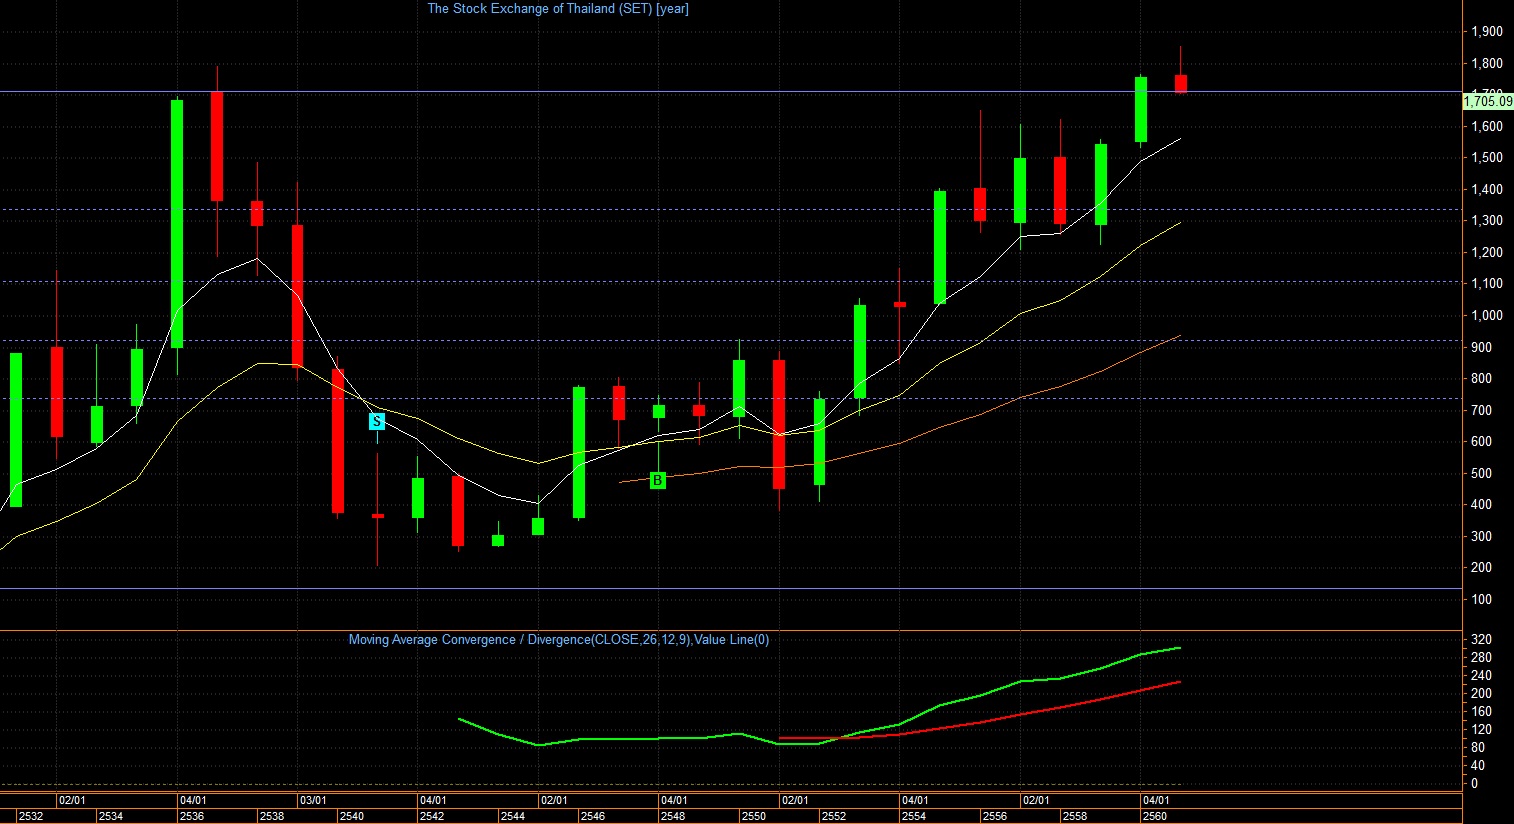Click the year 2560 on the time axis
This screenshot has width=1514, height=824.
[1154, 816]
